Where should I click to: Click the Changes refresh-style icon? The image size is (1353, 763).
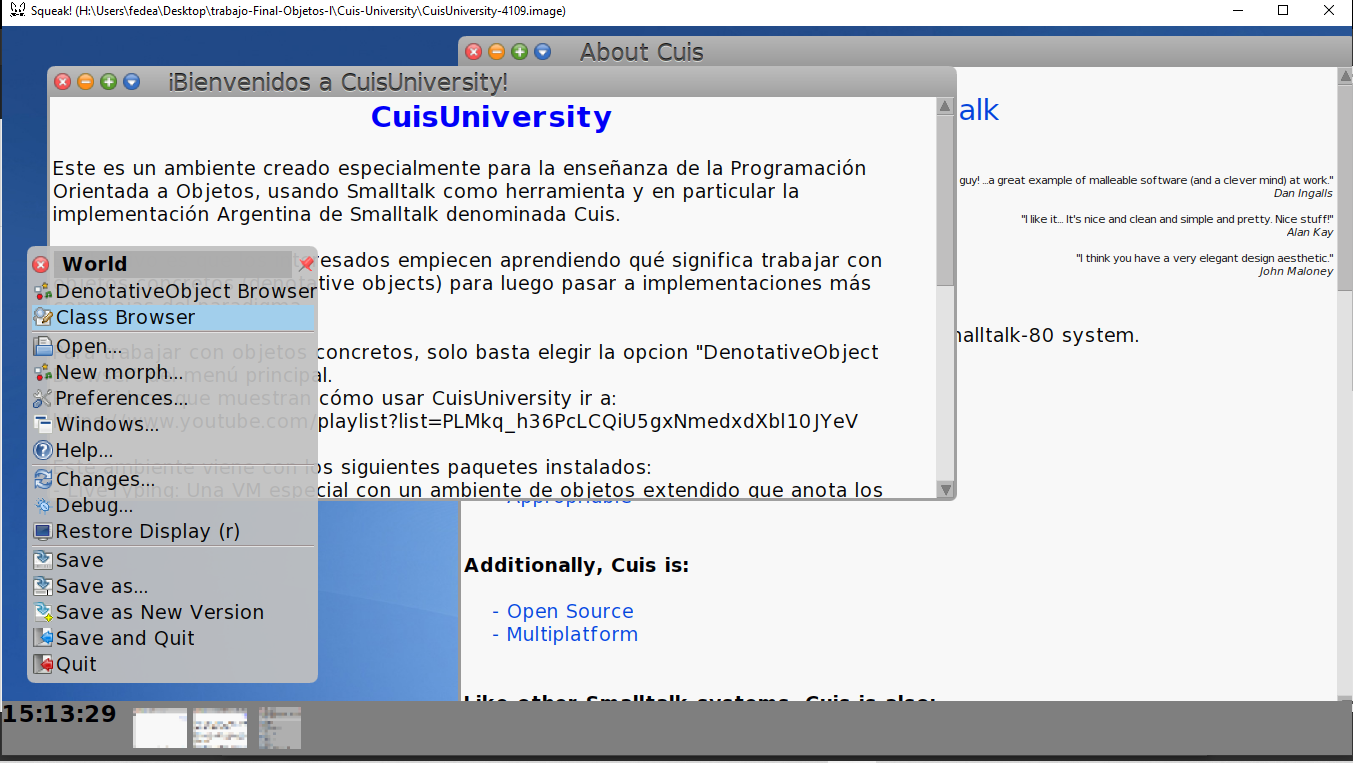click(42, 479)
